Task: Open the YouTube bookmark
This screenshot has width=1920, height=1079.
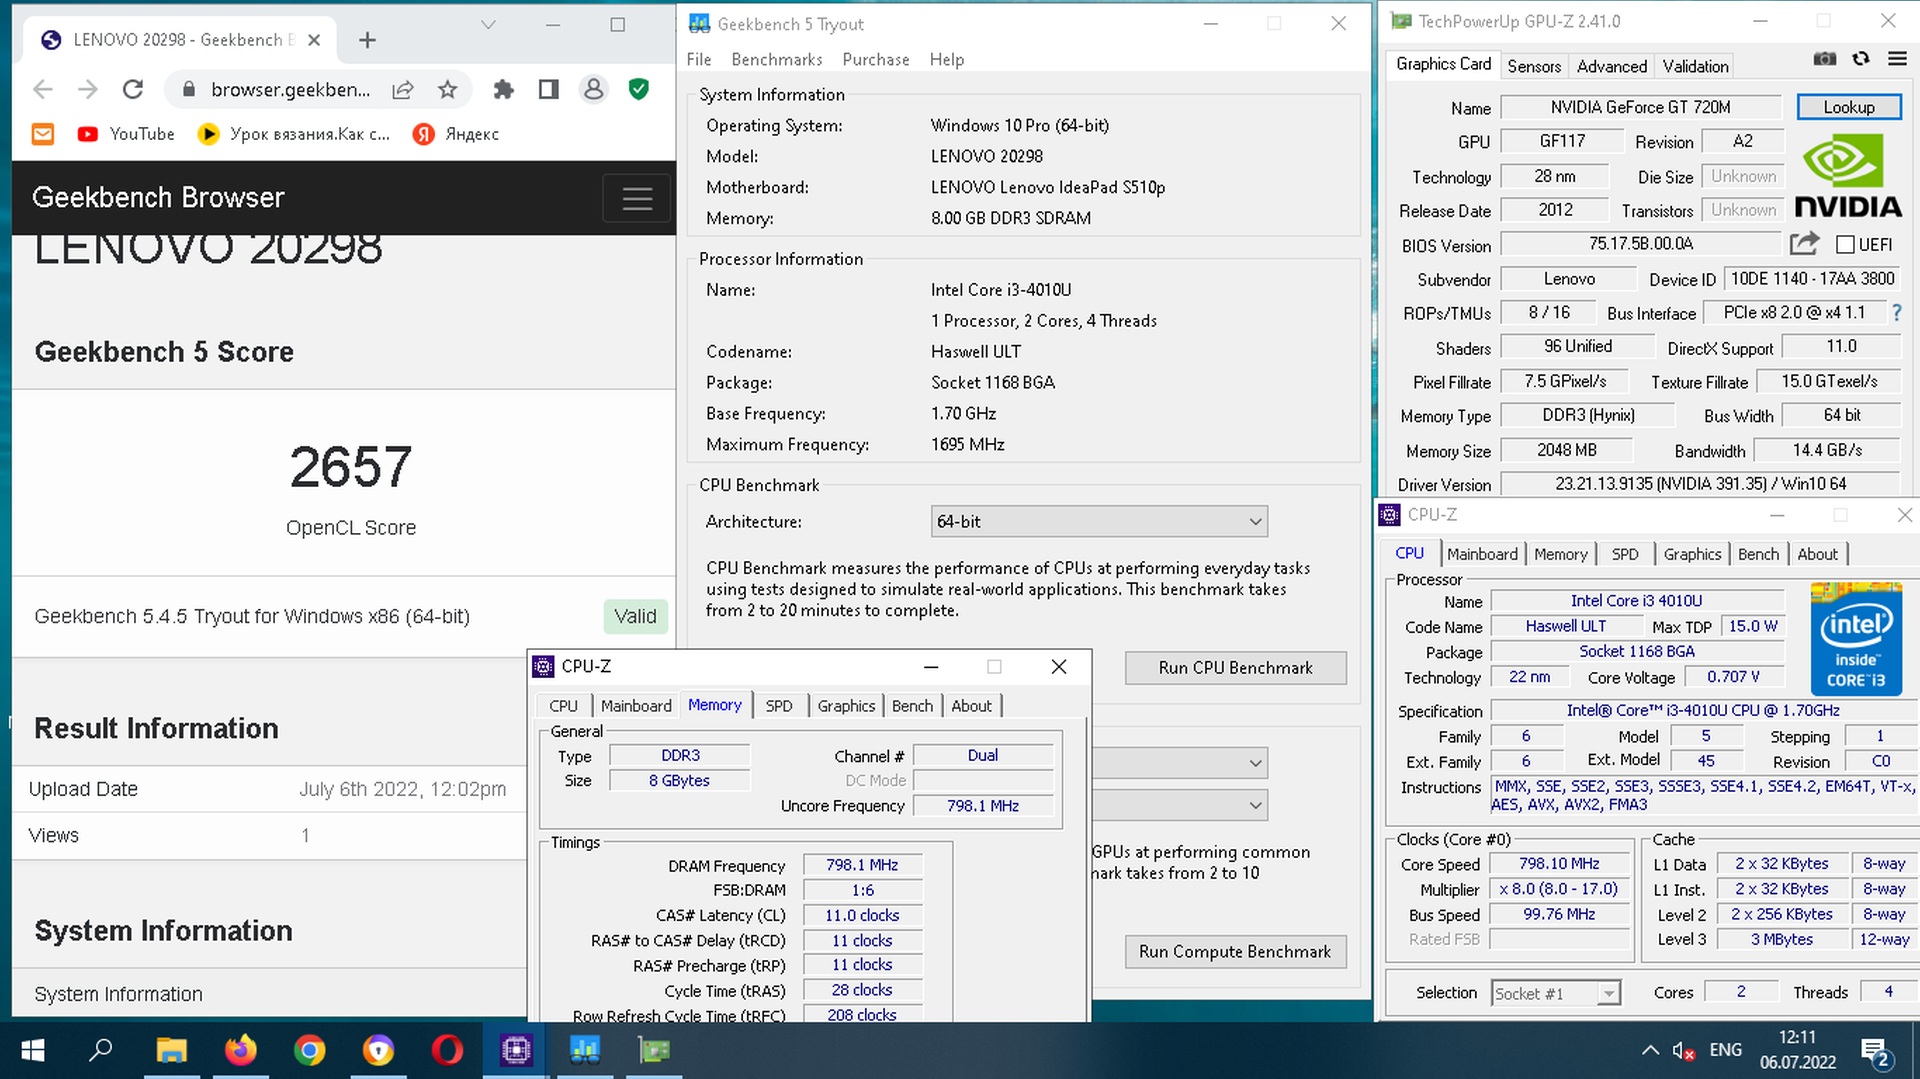Action: tap(126, 134)
